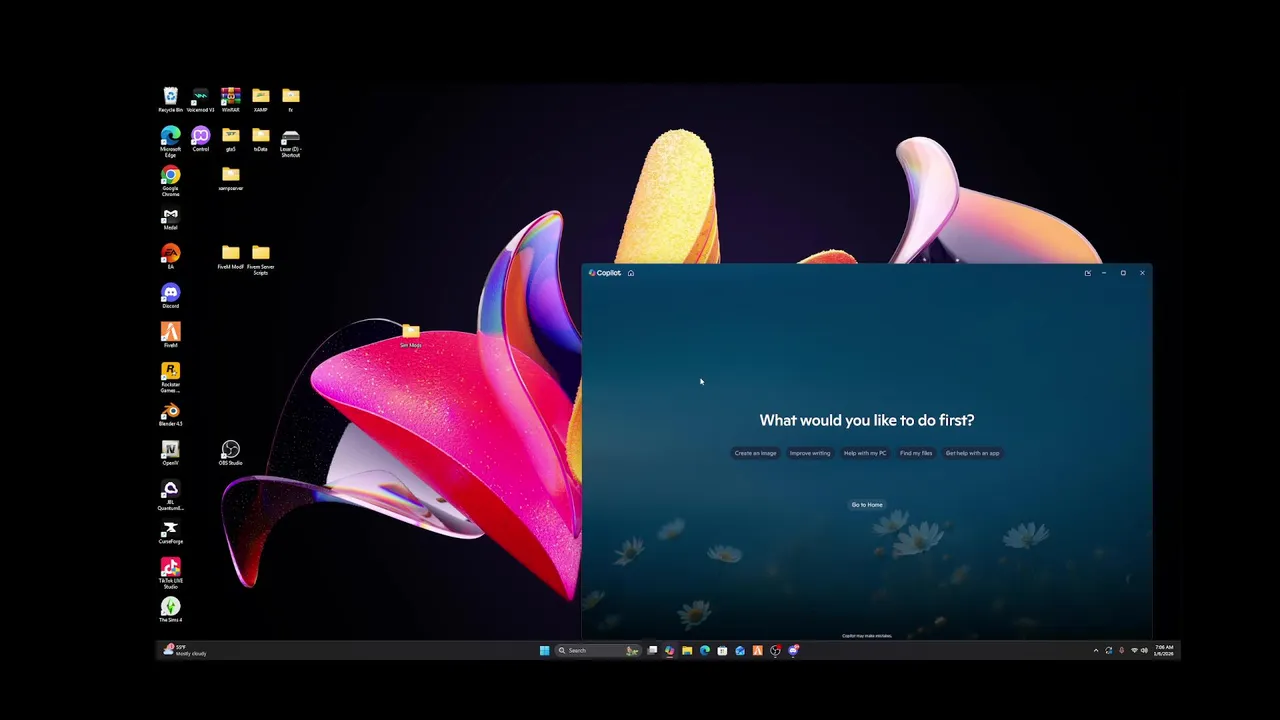Click the Copilot home icon in title bar
Viewport: 1280px width, 720px height.
[631, 273]
